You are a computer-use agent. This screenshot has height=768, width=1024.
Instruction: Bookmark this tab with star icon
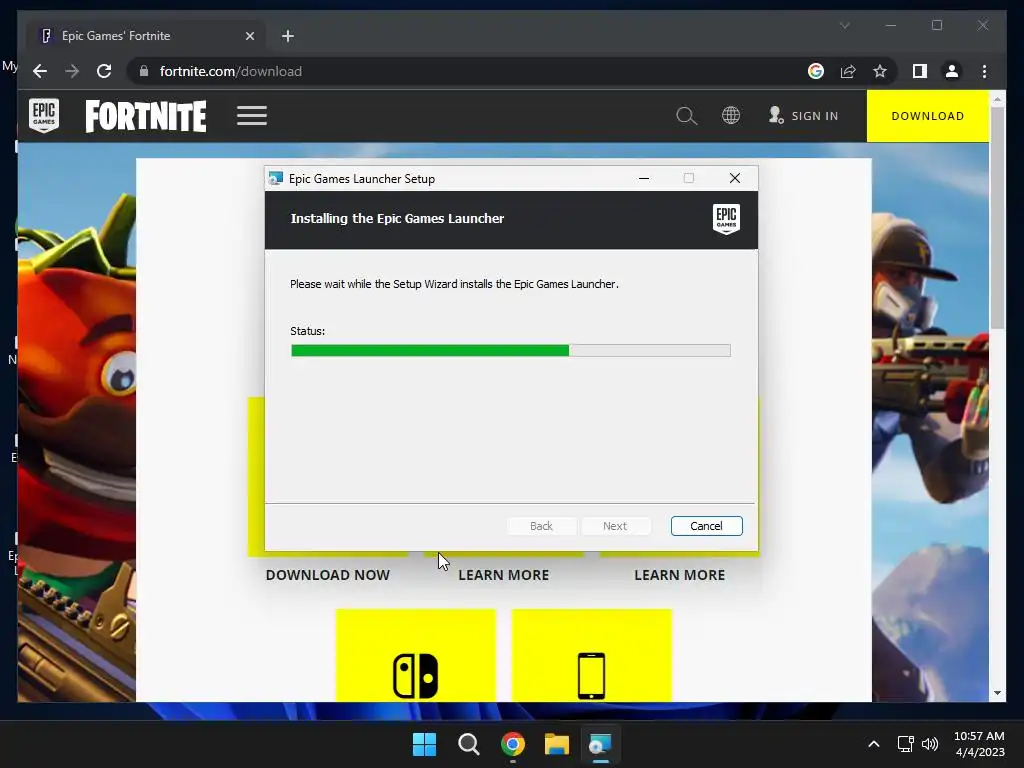point(880,71)
